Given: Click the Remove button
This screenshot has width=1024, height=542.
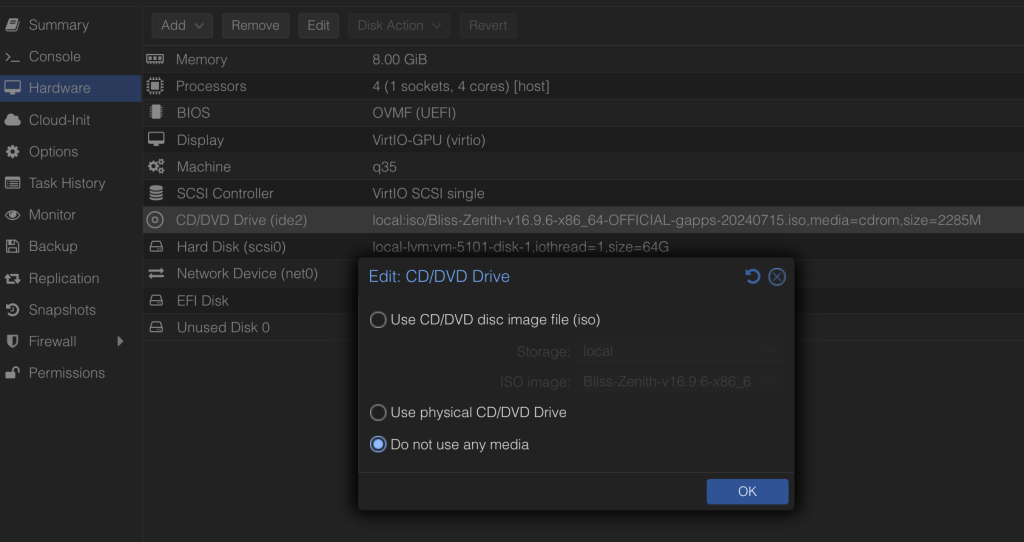Looking at the screenshot, I should coord(255,25).
